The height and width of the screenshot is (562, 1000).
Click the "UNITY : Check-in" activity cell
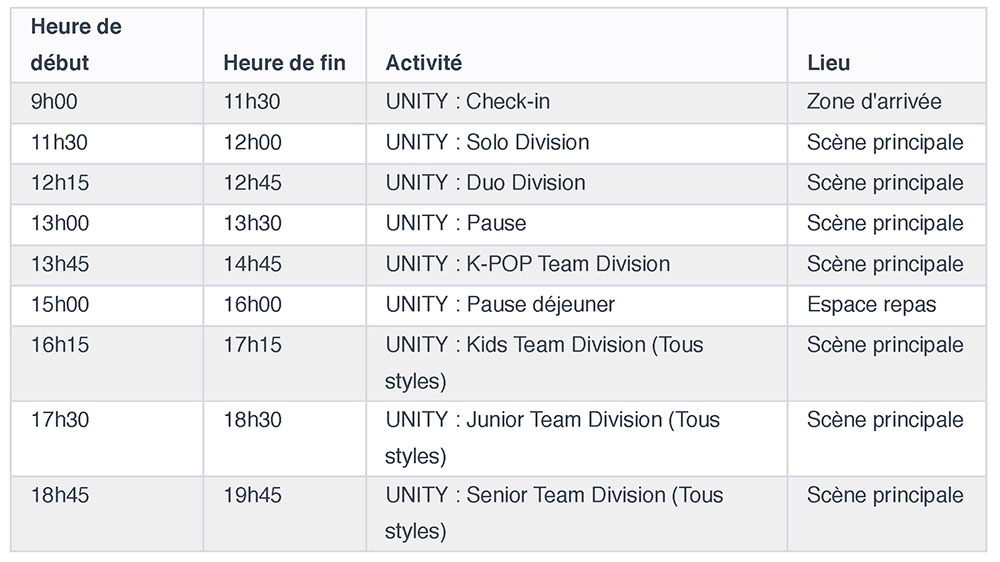(x=468, y=102)
